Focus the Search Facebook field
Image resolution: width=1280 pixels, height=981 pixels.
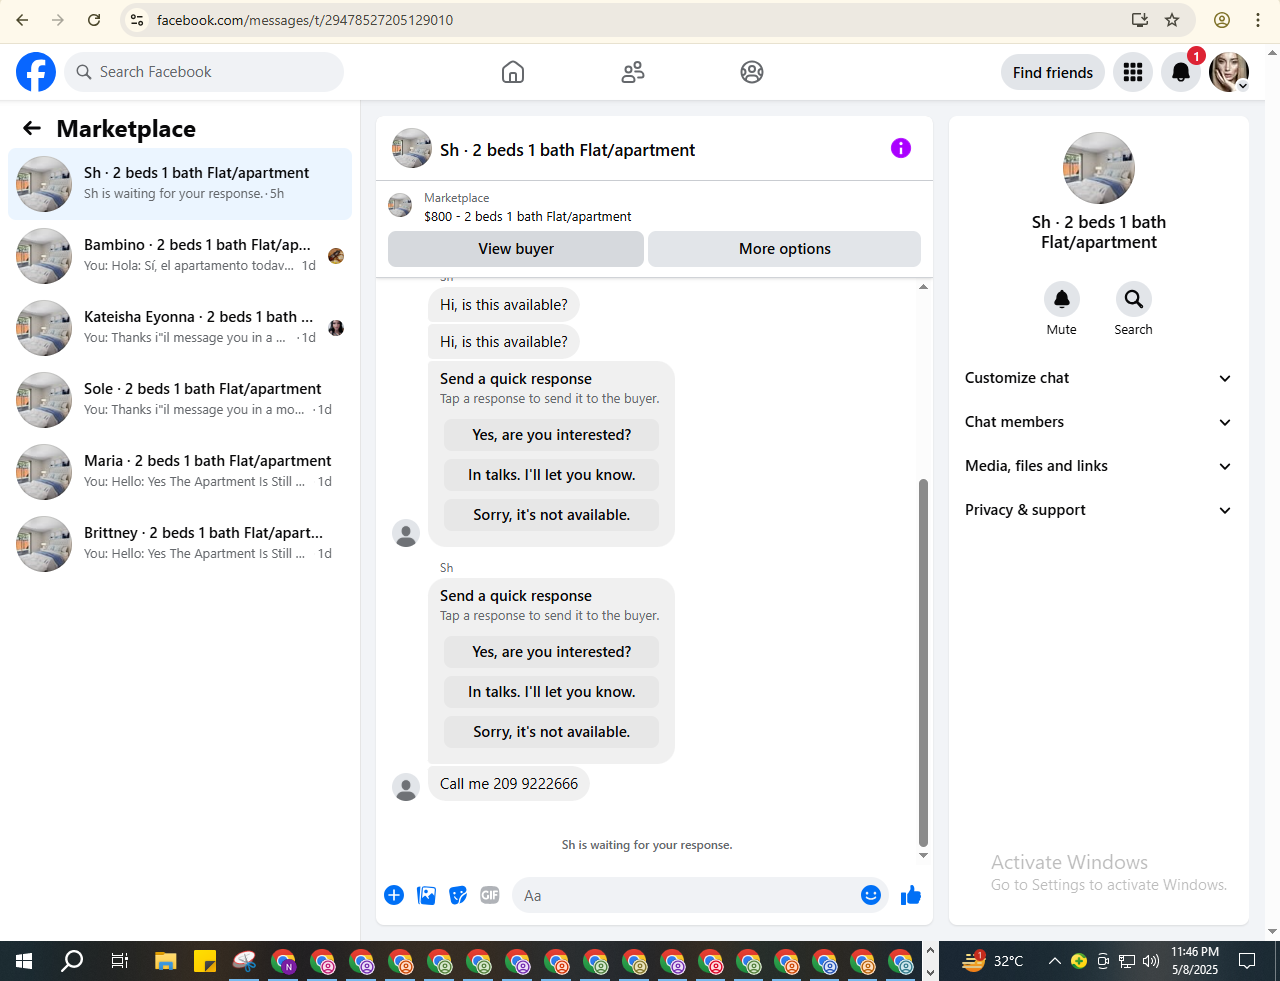(204, 72)
